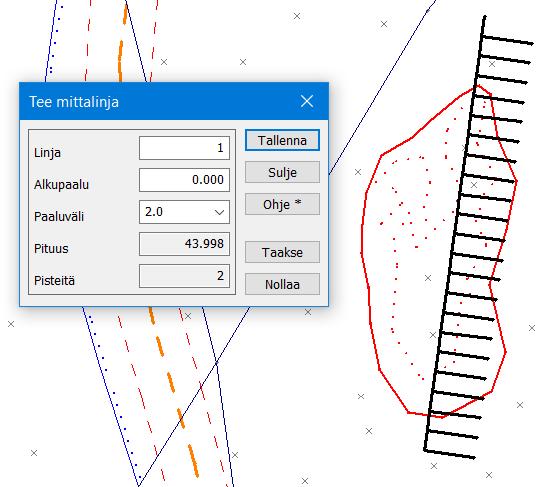Select the Paaluväli combo box value 2.0
The height and width of the screenshot is (487, 542).
point(184,212)
